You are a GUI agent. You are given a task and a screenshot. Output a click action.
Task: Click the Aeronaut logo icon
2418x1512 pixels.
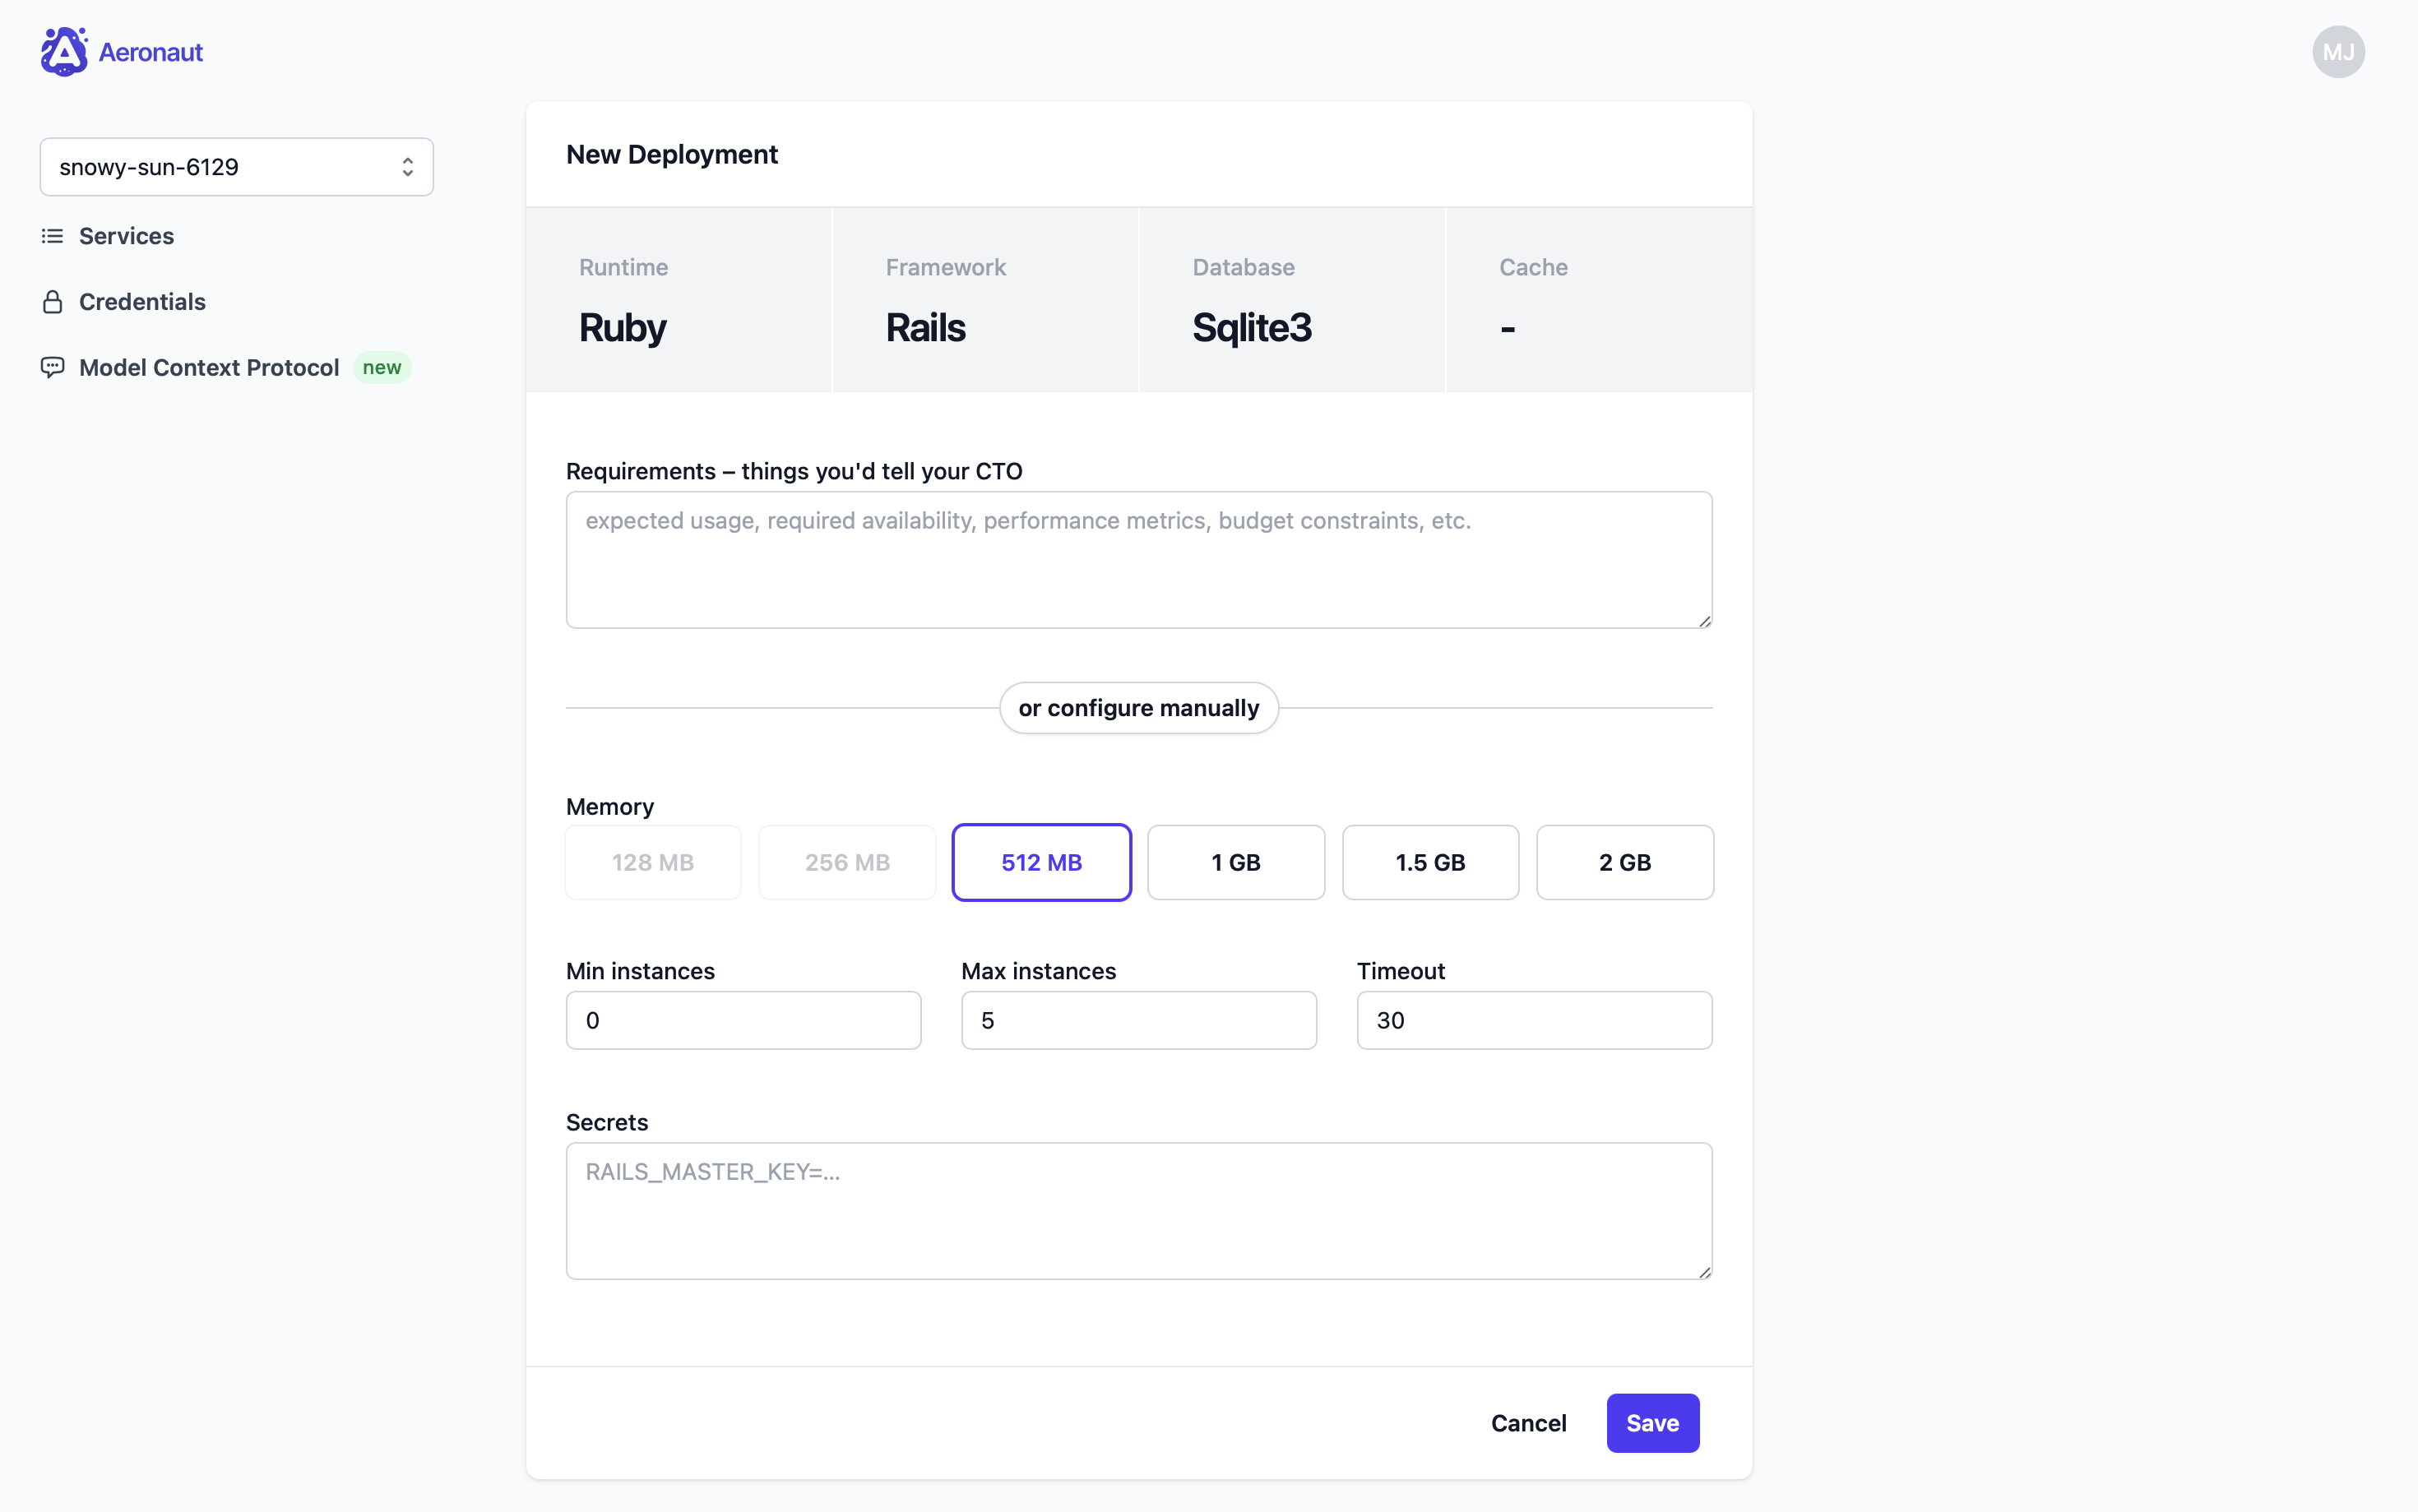click(63, 52)
